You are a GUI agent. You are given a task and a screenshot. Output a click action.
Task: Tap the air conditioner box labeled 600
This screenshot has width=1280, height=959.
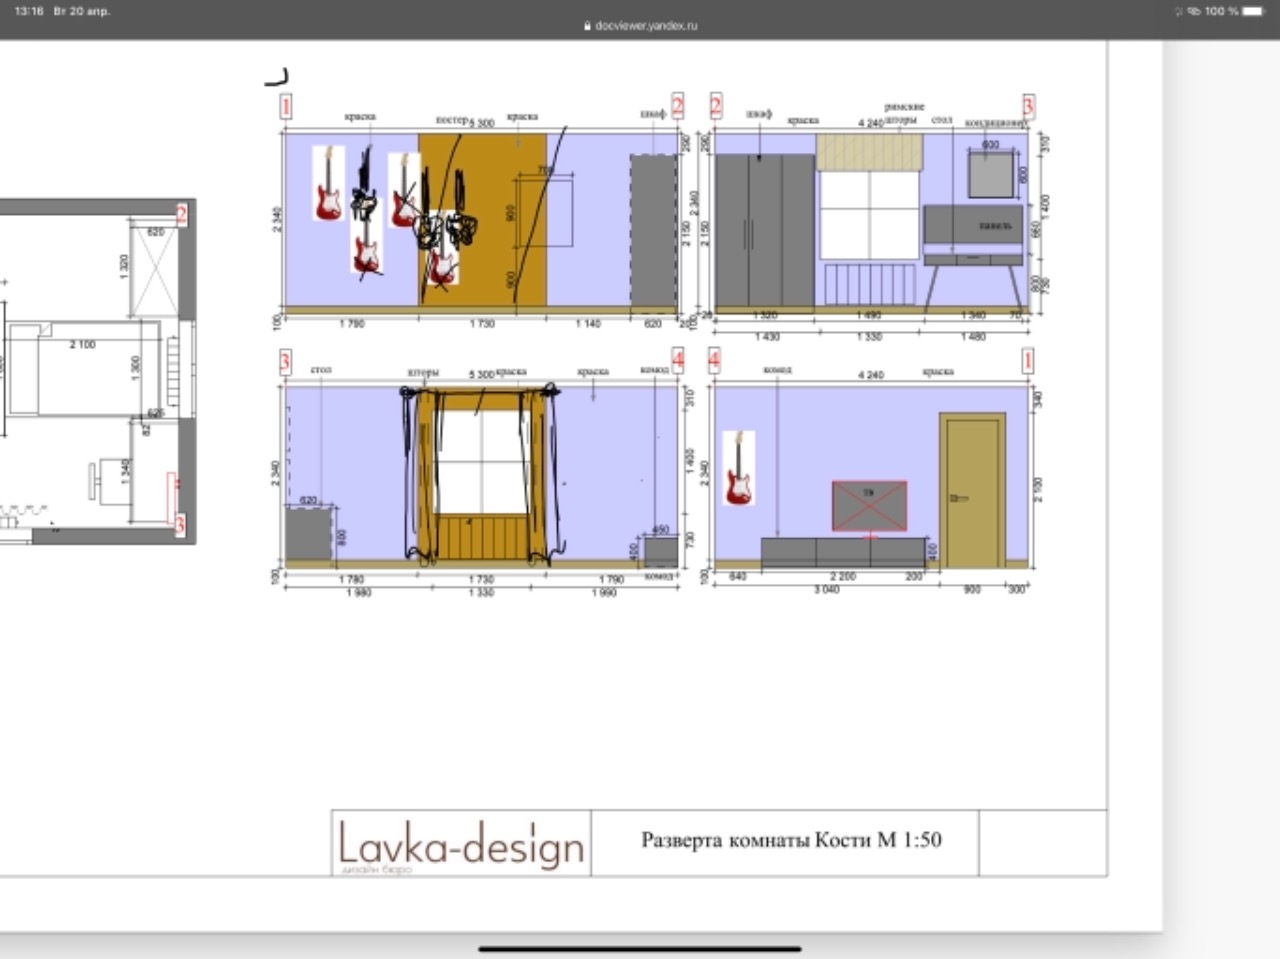992,173
